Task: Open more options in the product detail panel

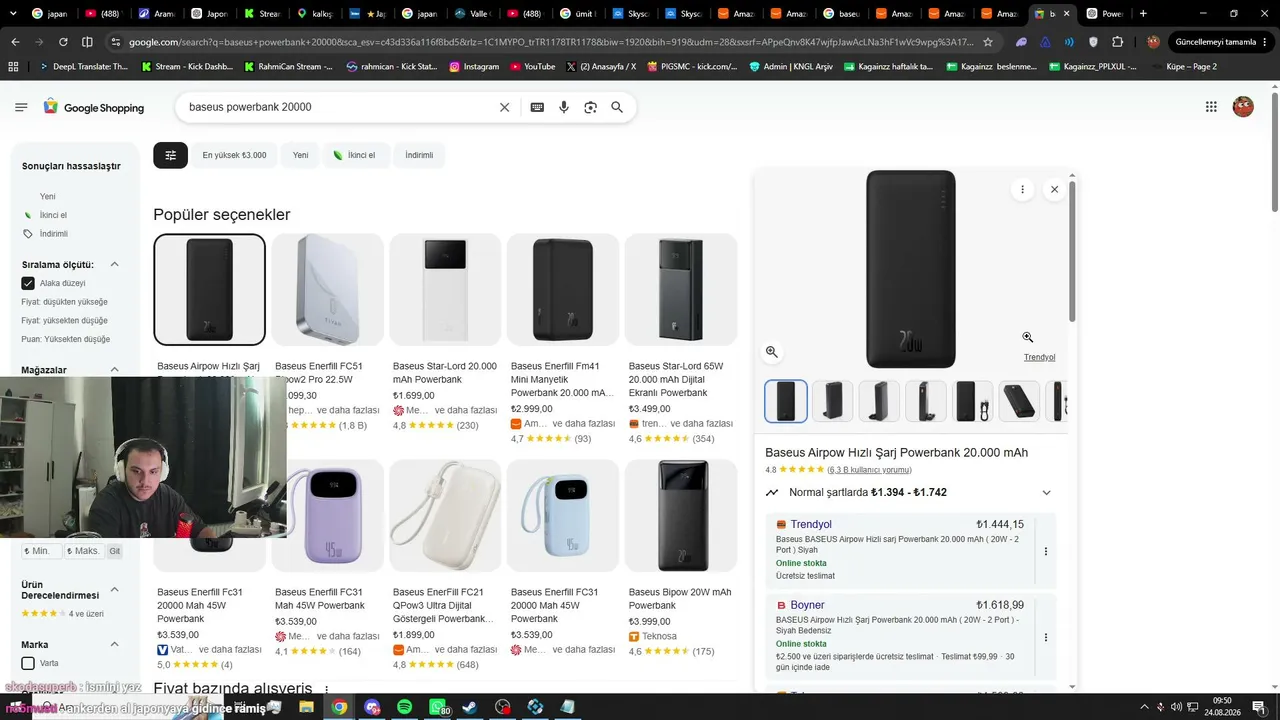Action: point(1022,189)
